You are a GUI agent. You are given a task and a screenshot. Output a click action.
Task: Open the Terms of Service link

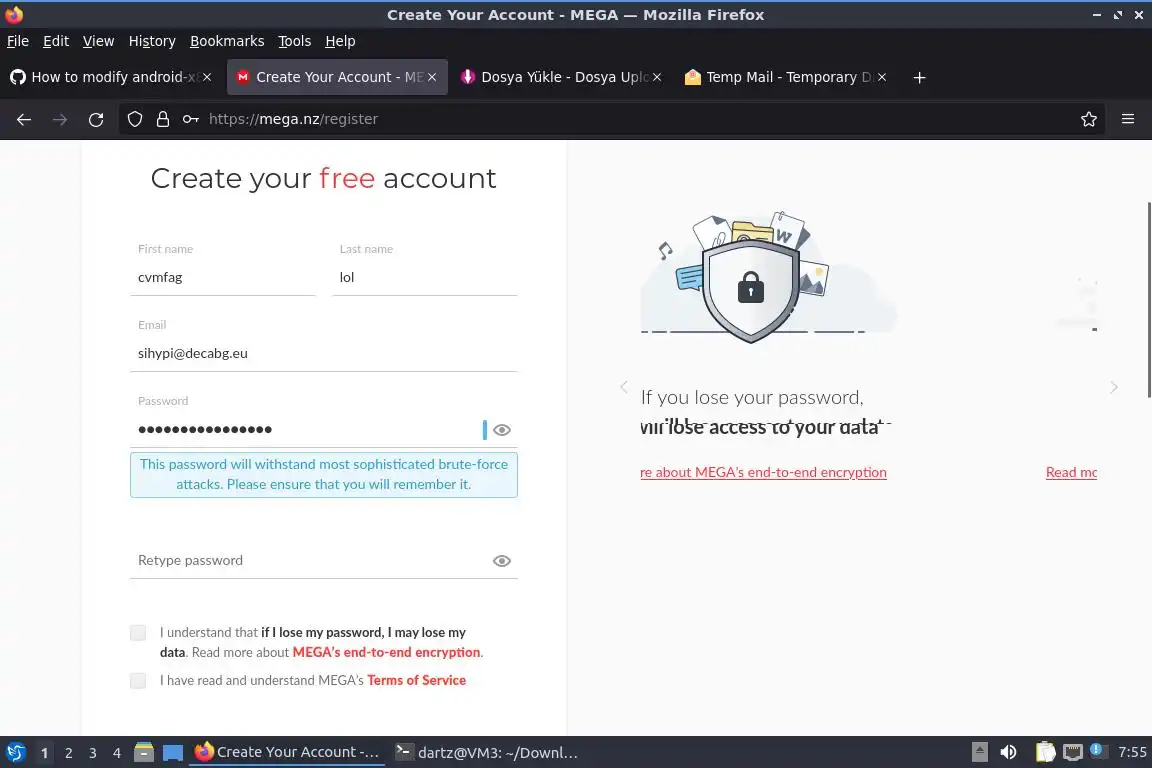417,681
